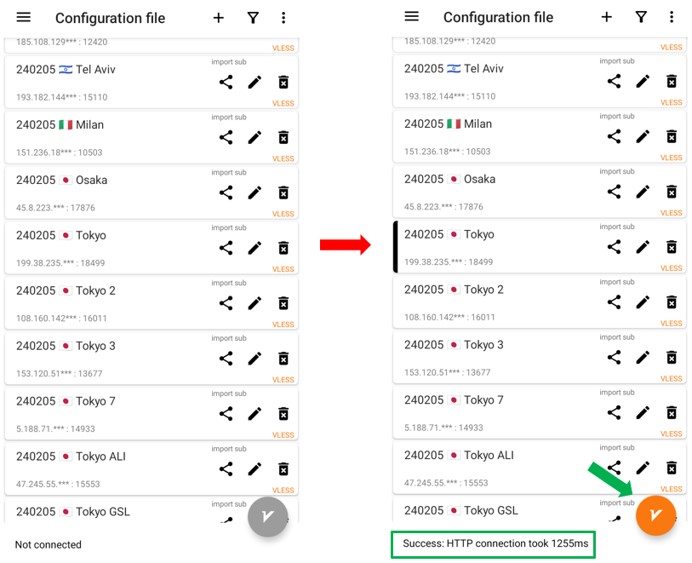Delete the Osaka config in left screen
This screenshot has width=692, height=563.
coord(283,193)
